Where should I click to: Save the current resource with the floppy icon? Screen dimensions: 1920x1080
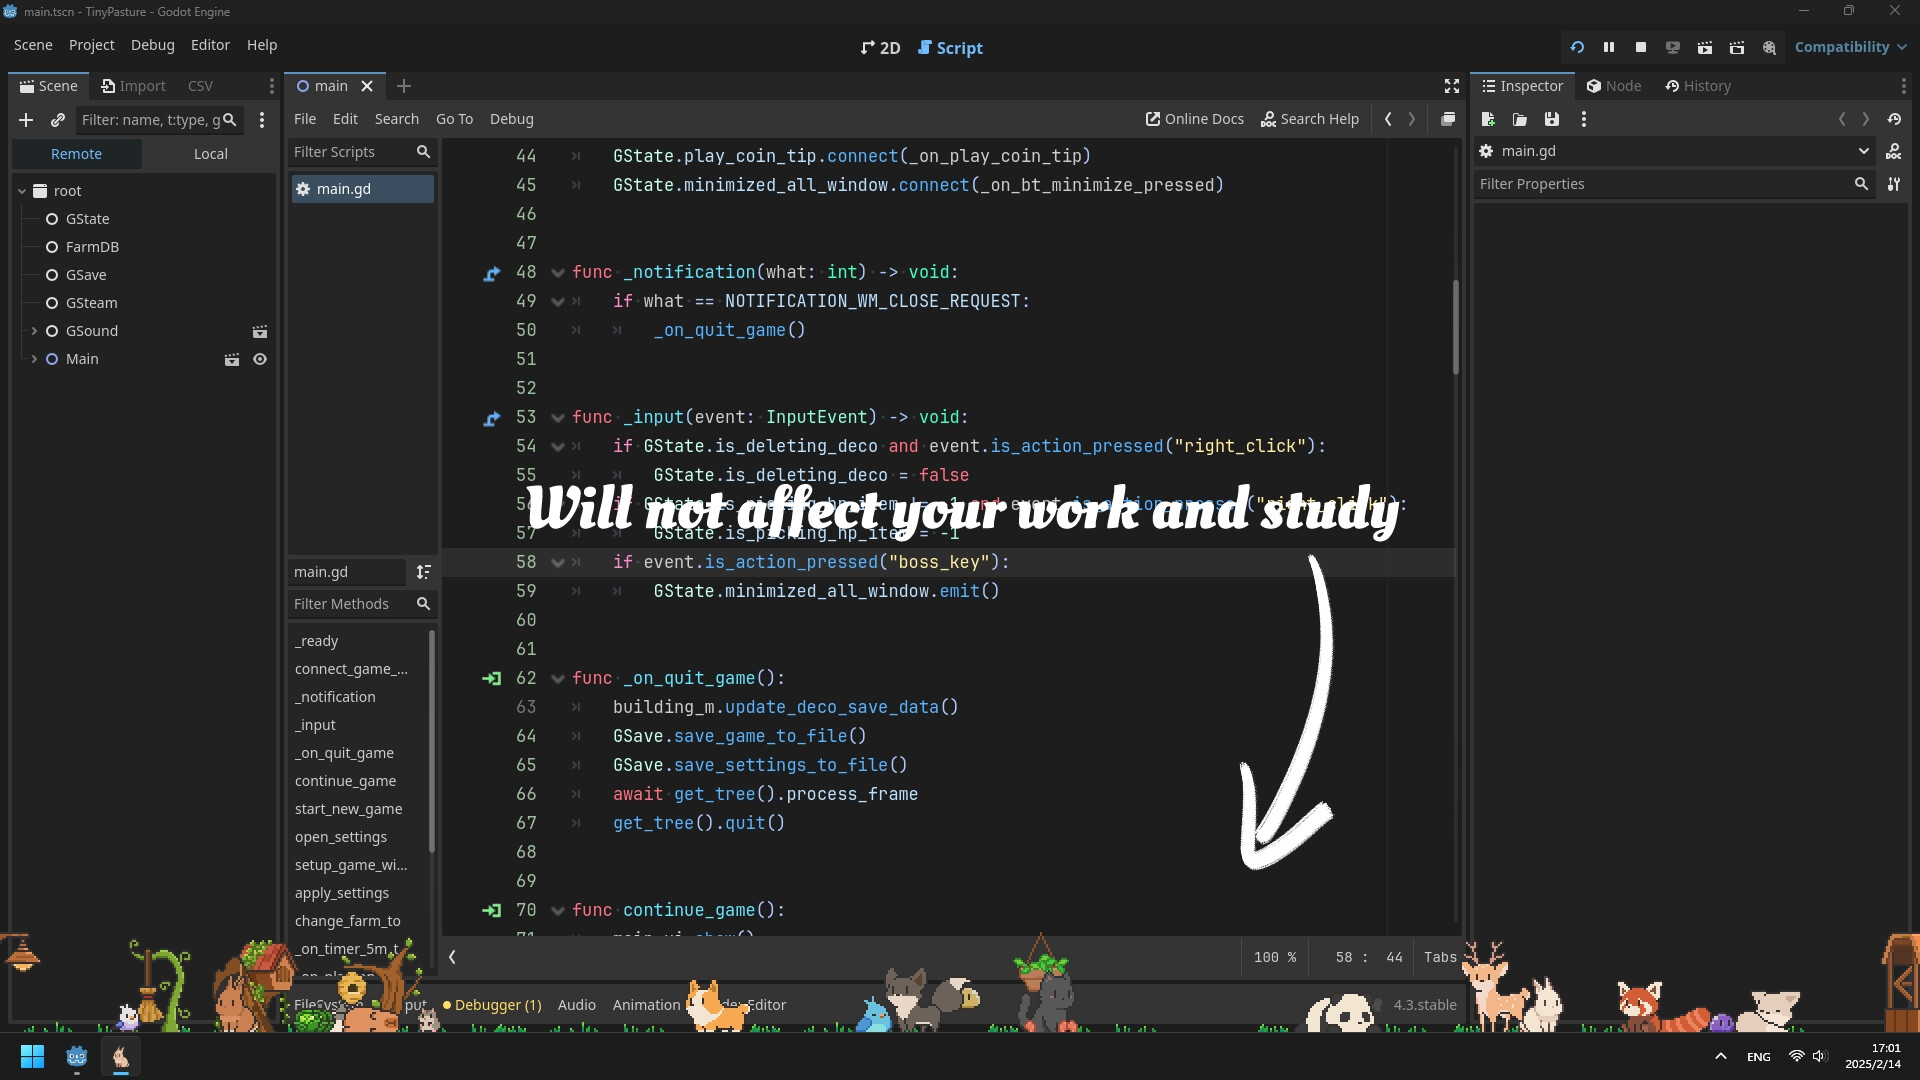[x=1552, y=119]
